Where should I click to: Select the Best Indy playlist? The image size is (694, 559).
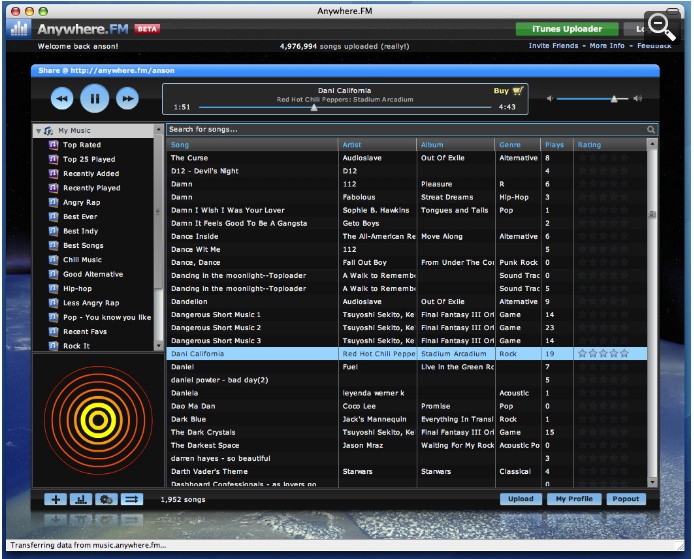tap(81, 231)
